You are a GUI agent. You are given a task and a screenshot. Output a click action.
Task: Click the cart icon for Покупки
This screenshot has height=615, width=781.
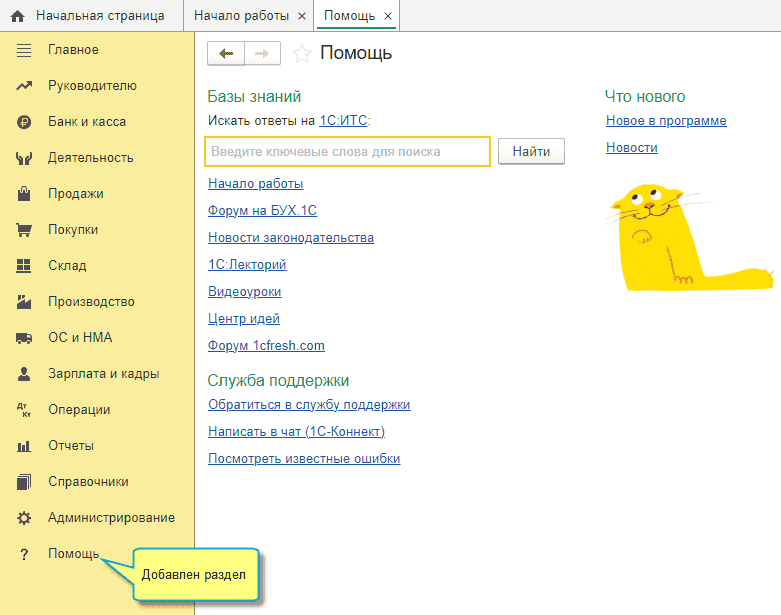click(x=24, y=230)
